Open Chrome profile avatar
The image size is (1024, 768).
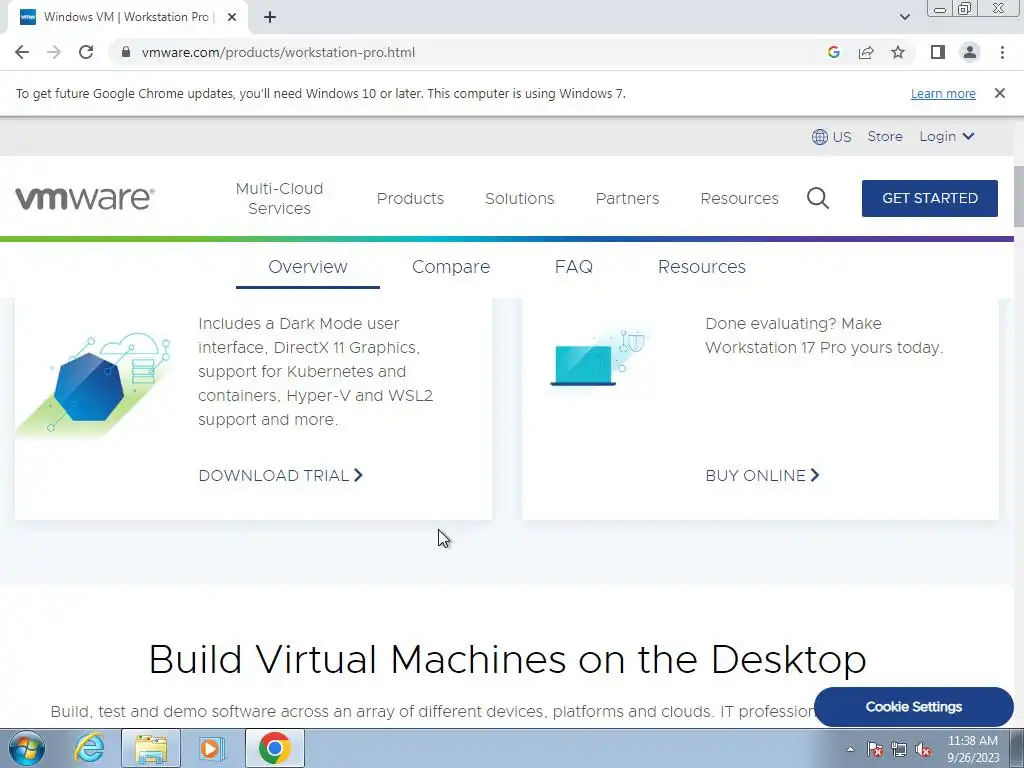pyautogui.click(x=970, y=52)
